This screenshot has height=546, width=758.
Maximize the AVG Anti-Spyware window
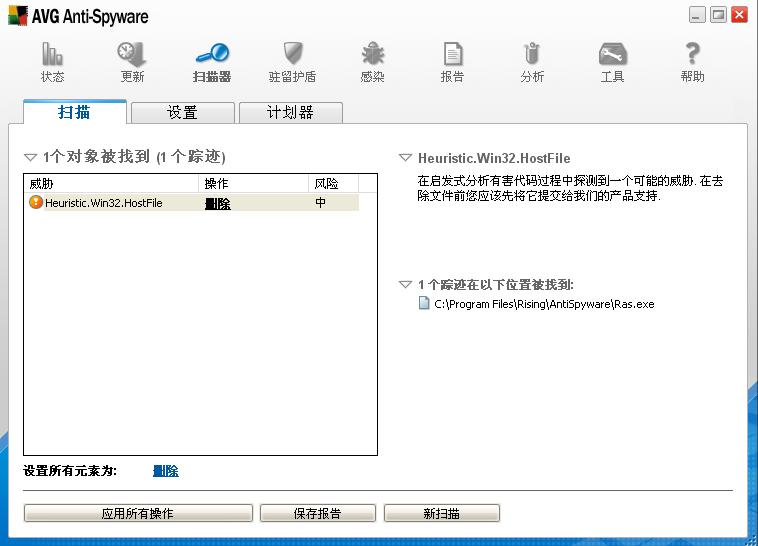(718, 15)
